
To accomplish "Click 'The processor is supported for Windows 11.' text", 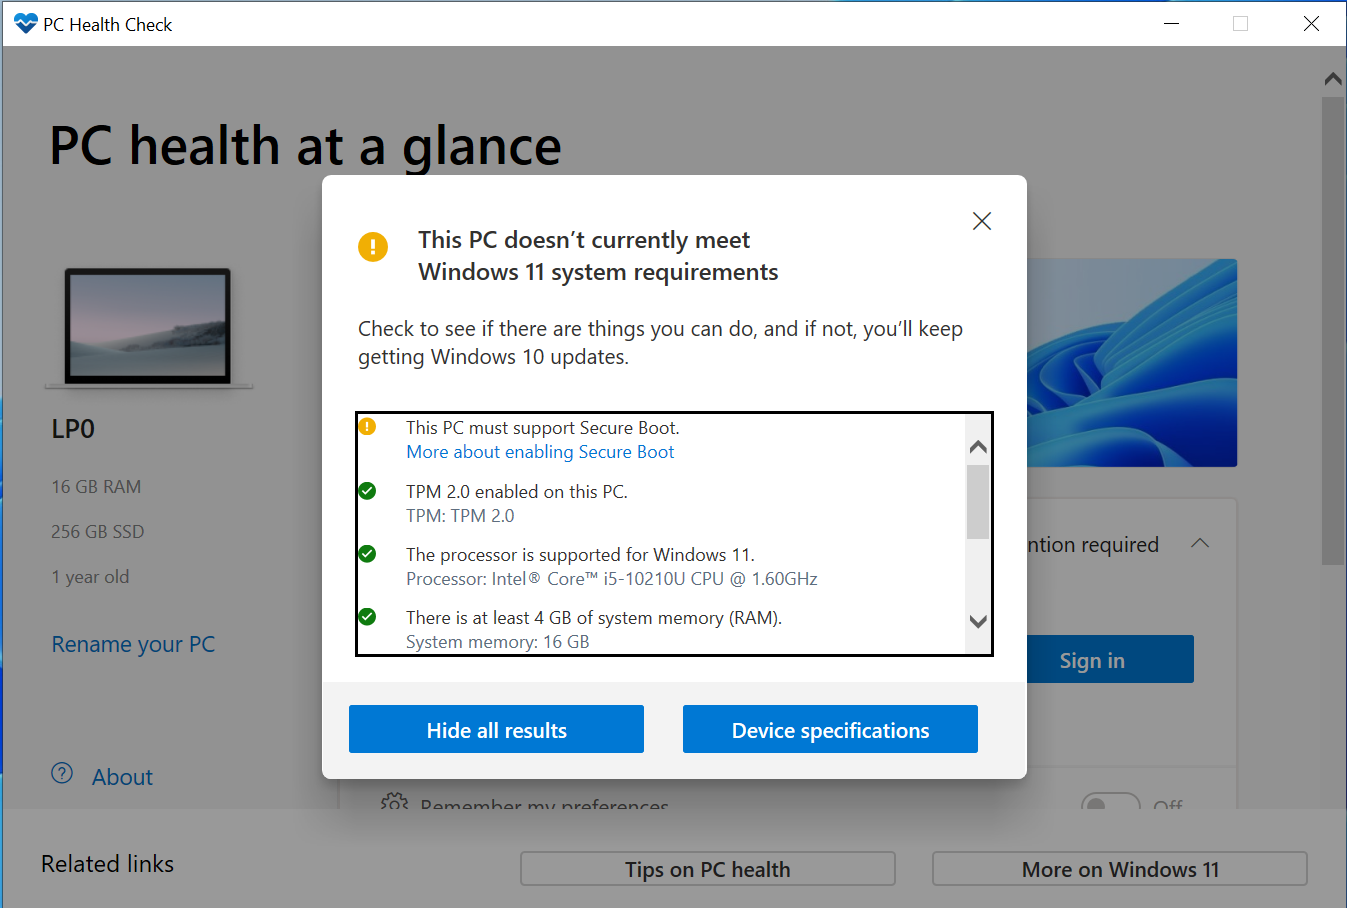I will [x=580, y=555].
